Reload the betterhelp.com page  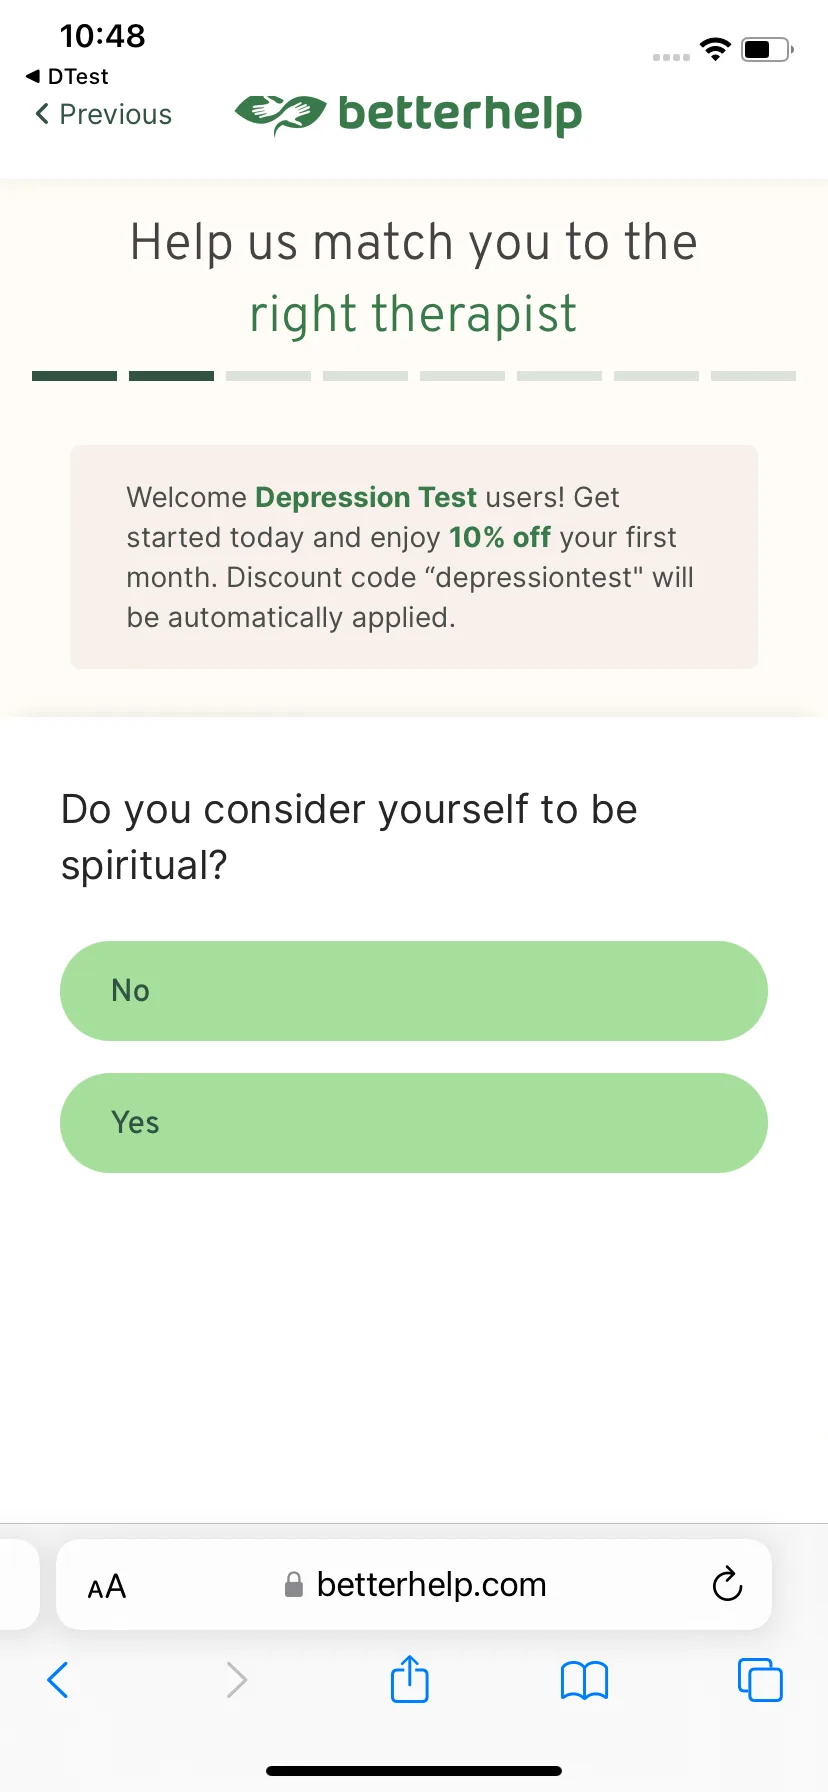click(x=727, y=1584)
